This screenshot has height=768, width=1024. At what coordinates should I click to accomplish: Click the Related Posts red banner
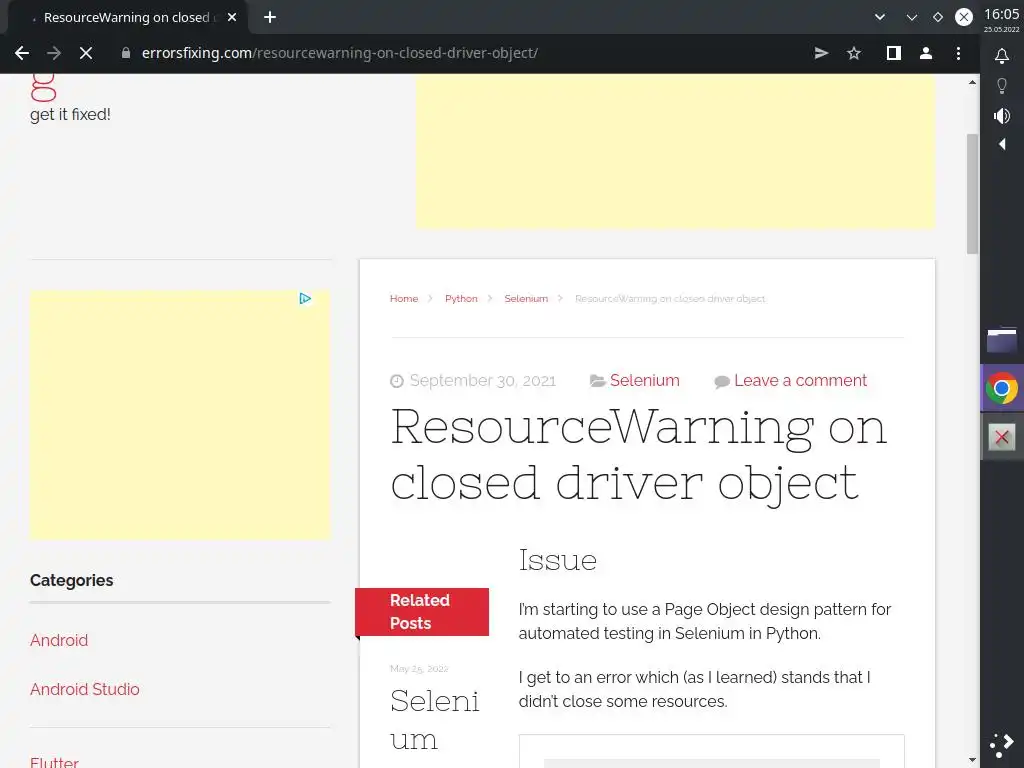(x=422, y=612)
